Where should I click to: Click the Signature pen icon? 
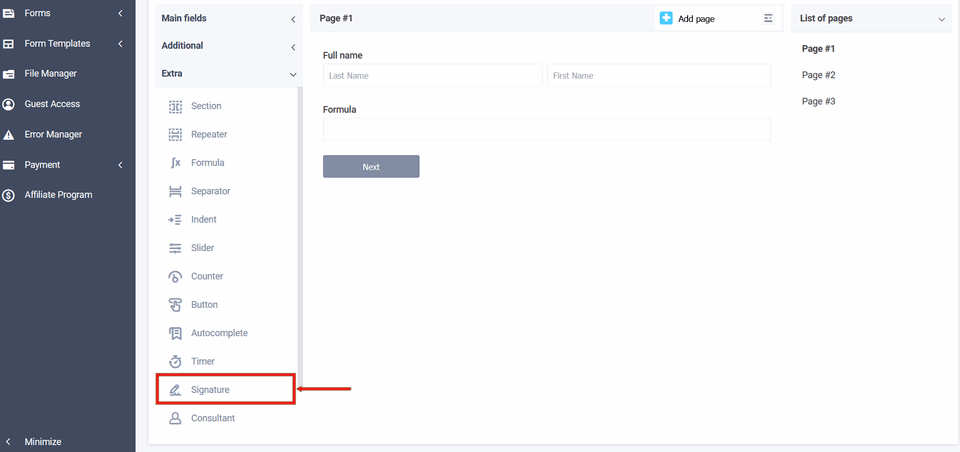pyautogui.click(x=175, y=390)
